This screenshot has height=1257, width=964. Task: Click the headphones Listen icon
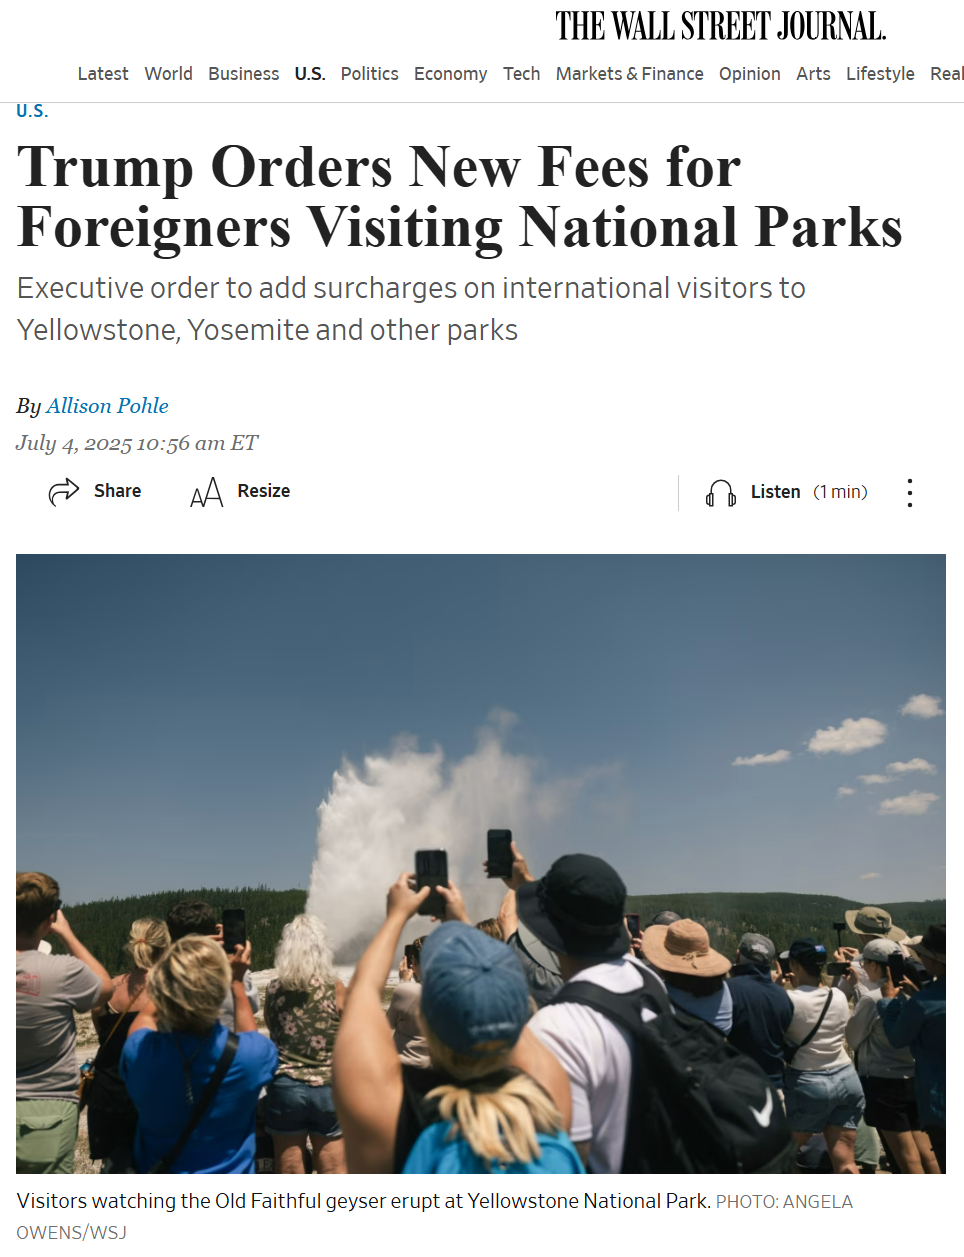coord(721,492)
